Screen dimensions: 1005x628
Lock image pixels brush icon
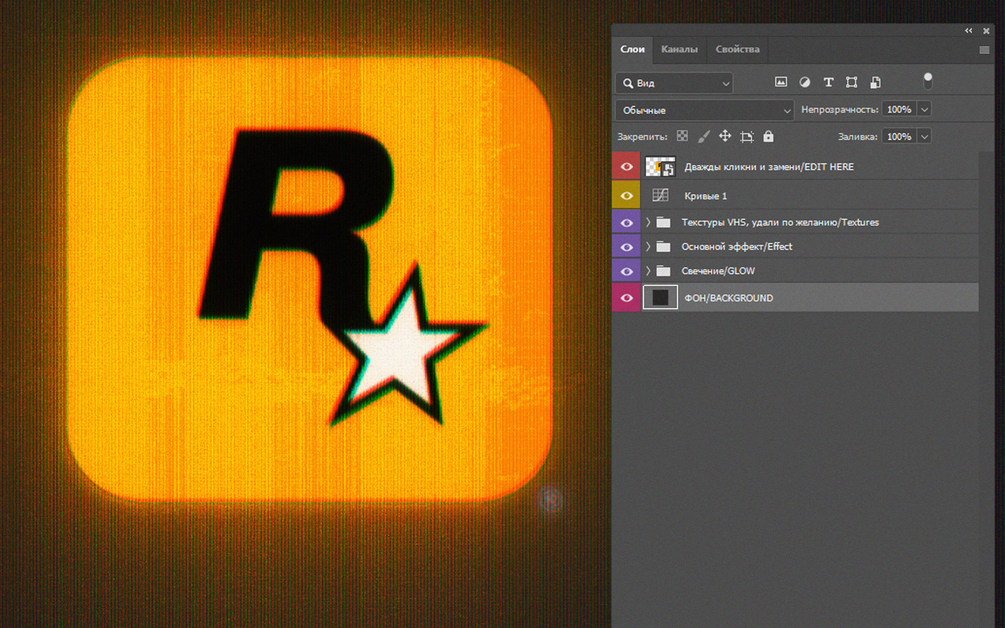pyautogui.click(x=704, y=136)
